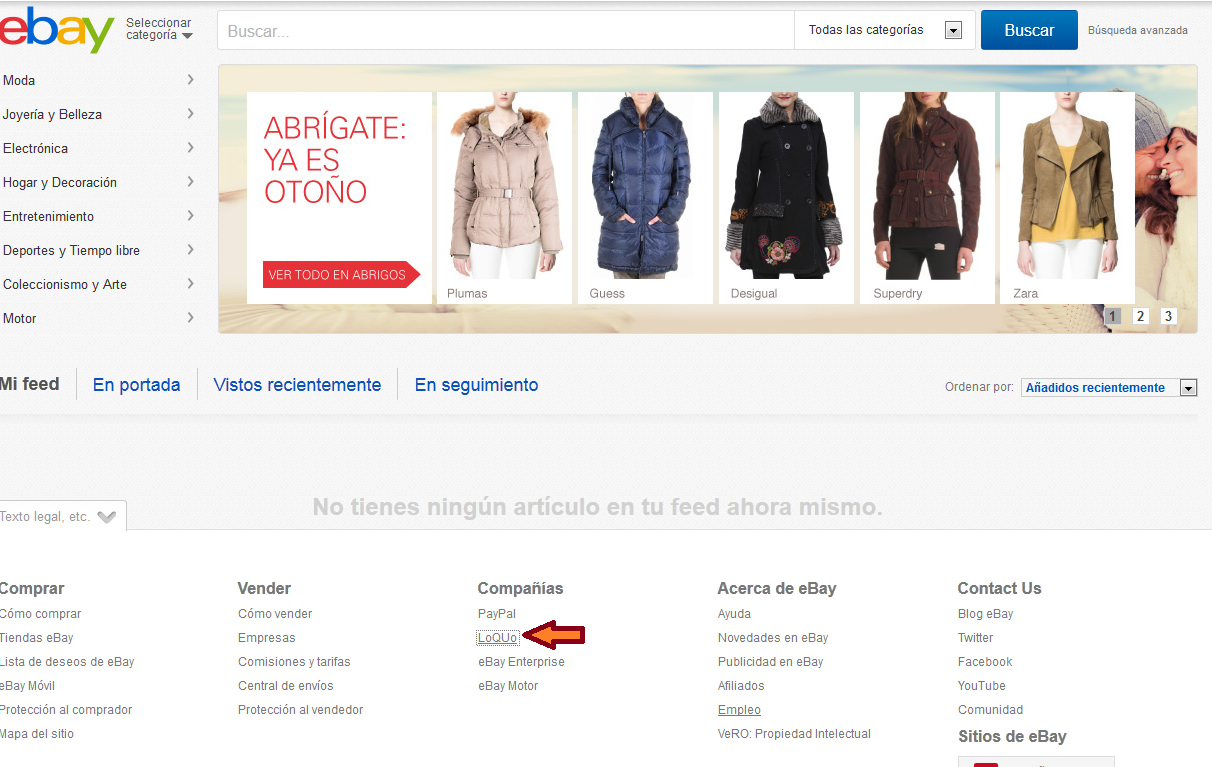Image resolution: width=1212 pixels, height=767 pixels.
Task: Open the Zara jacket thumbnail
Action: click(1067, 198)
